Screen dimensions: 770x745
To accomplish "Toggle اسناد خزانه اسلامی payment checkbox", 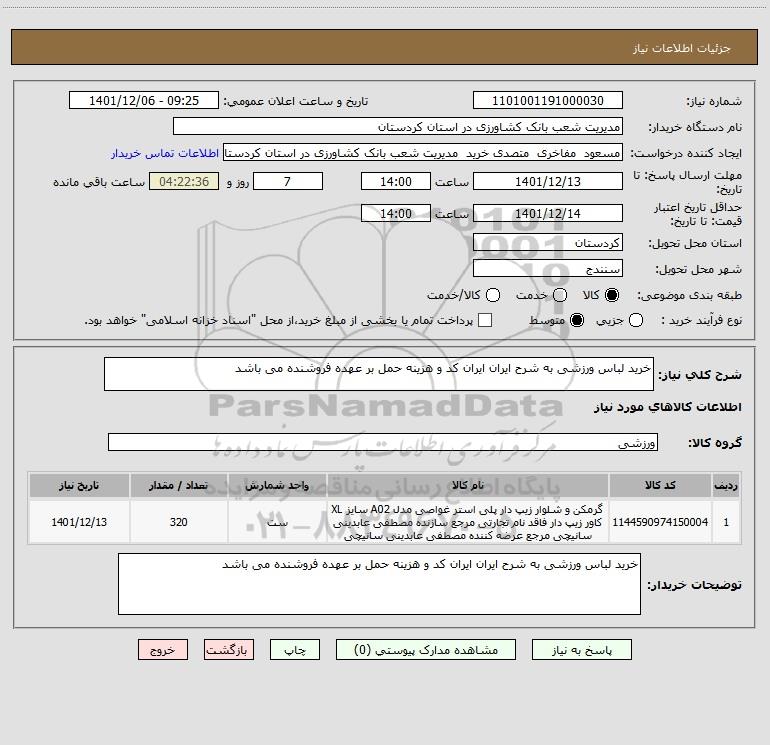I will point(485,320).
